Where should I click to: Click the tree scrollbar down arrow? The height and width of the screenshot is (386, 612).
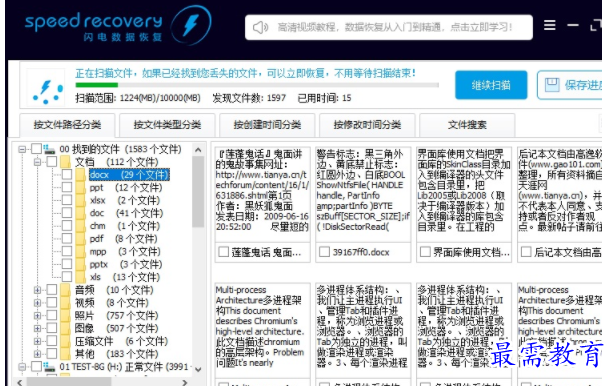[x=198, y=369]
